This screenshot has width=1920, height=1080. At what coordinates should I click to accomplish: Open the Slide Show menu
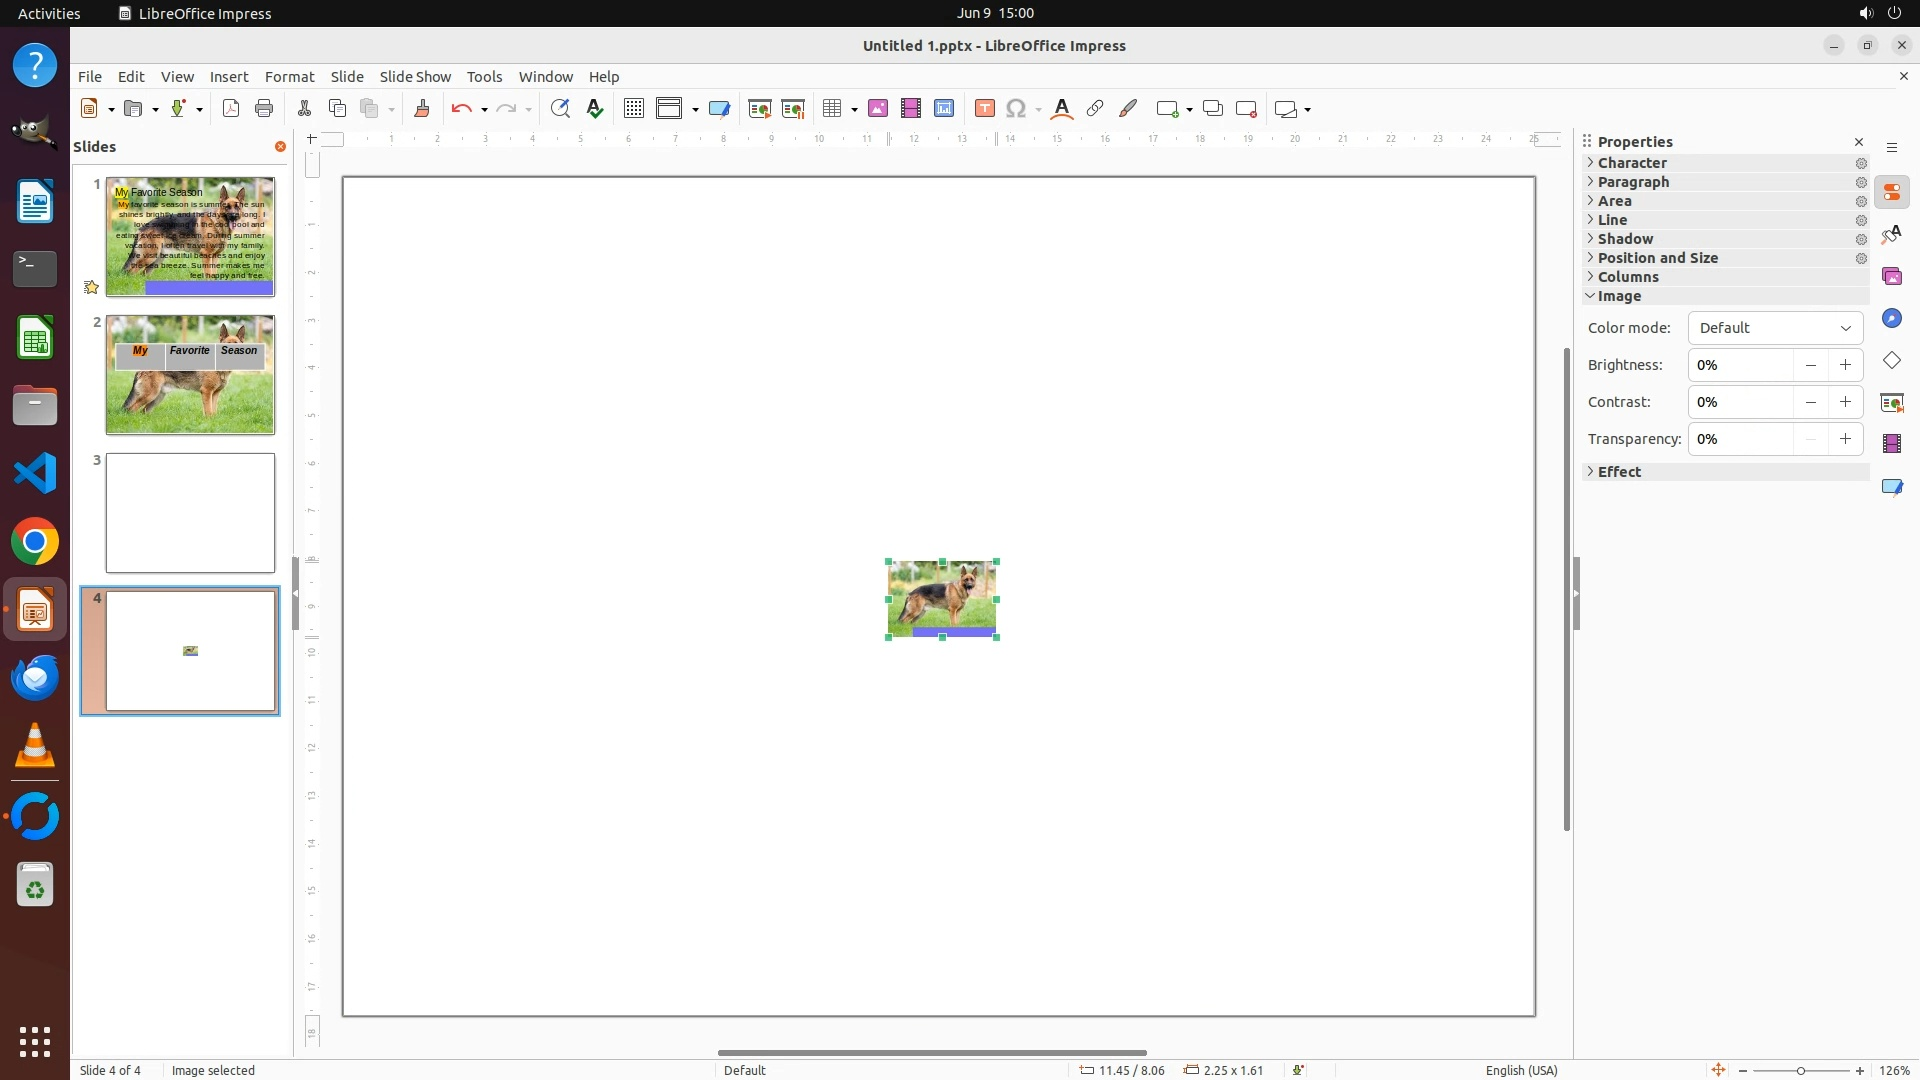[415, 77]
